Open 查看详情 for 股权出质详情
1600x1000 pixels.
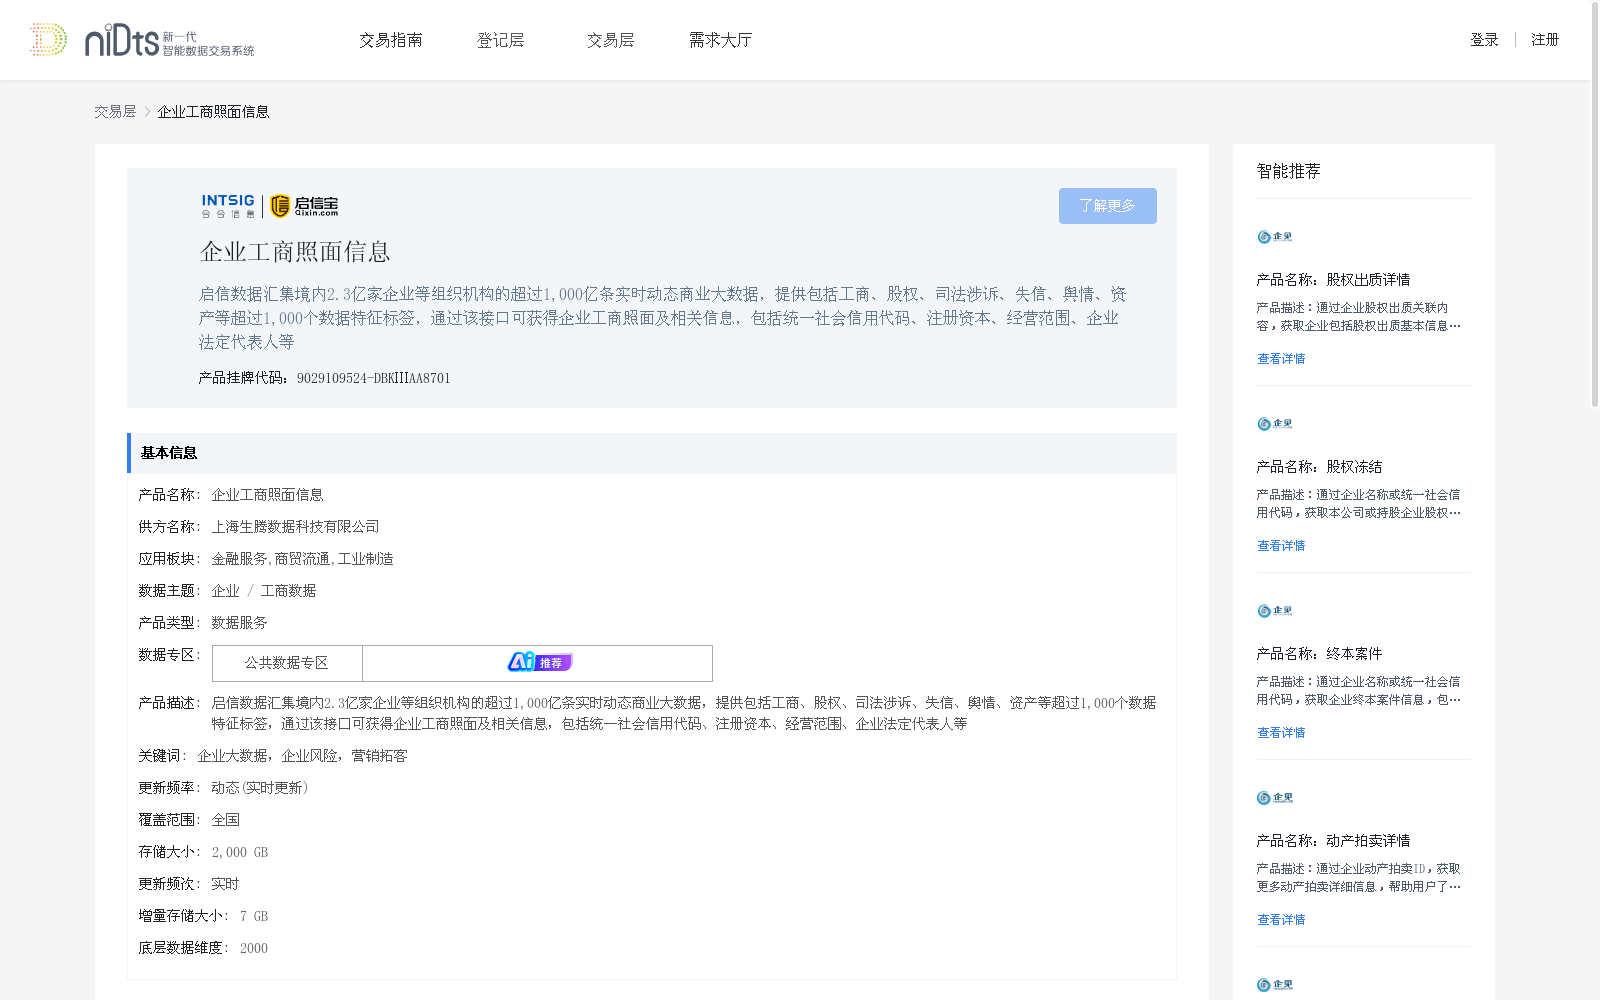click(1281, 359)
